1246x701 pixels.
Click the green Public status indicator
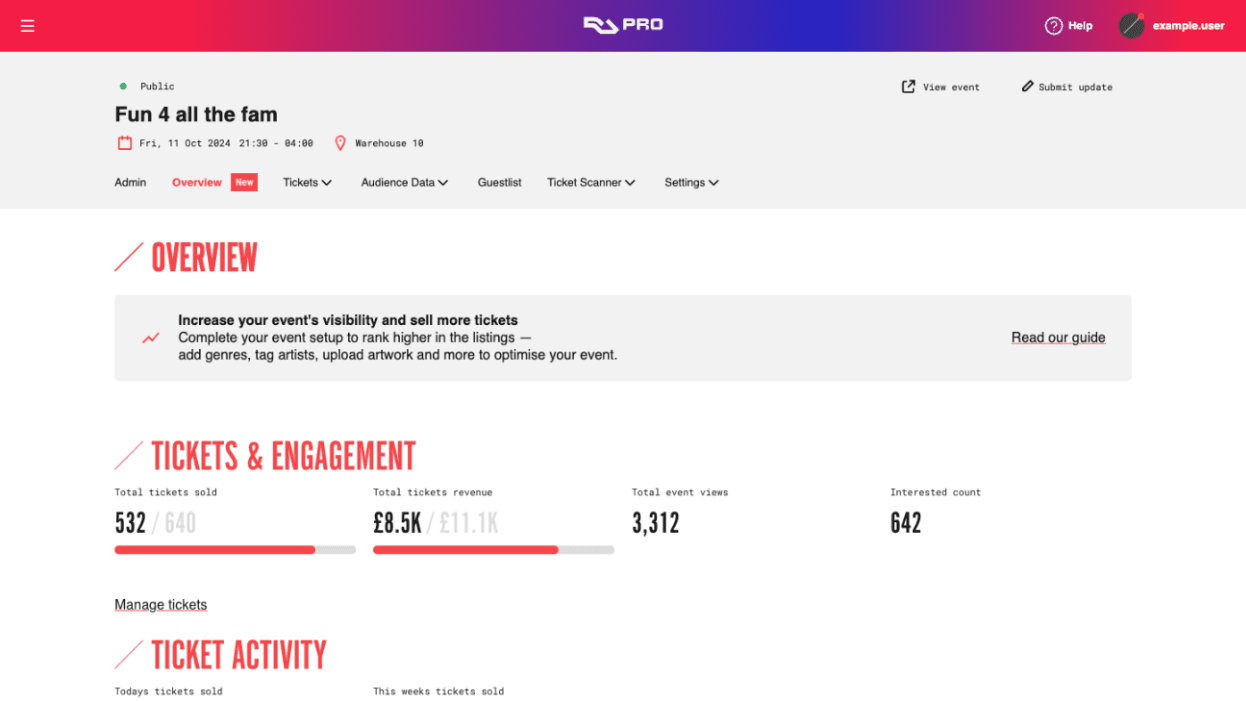tap(123, 87)
